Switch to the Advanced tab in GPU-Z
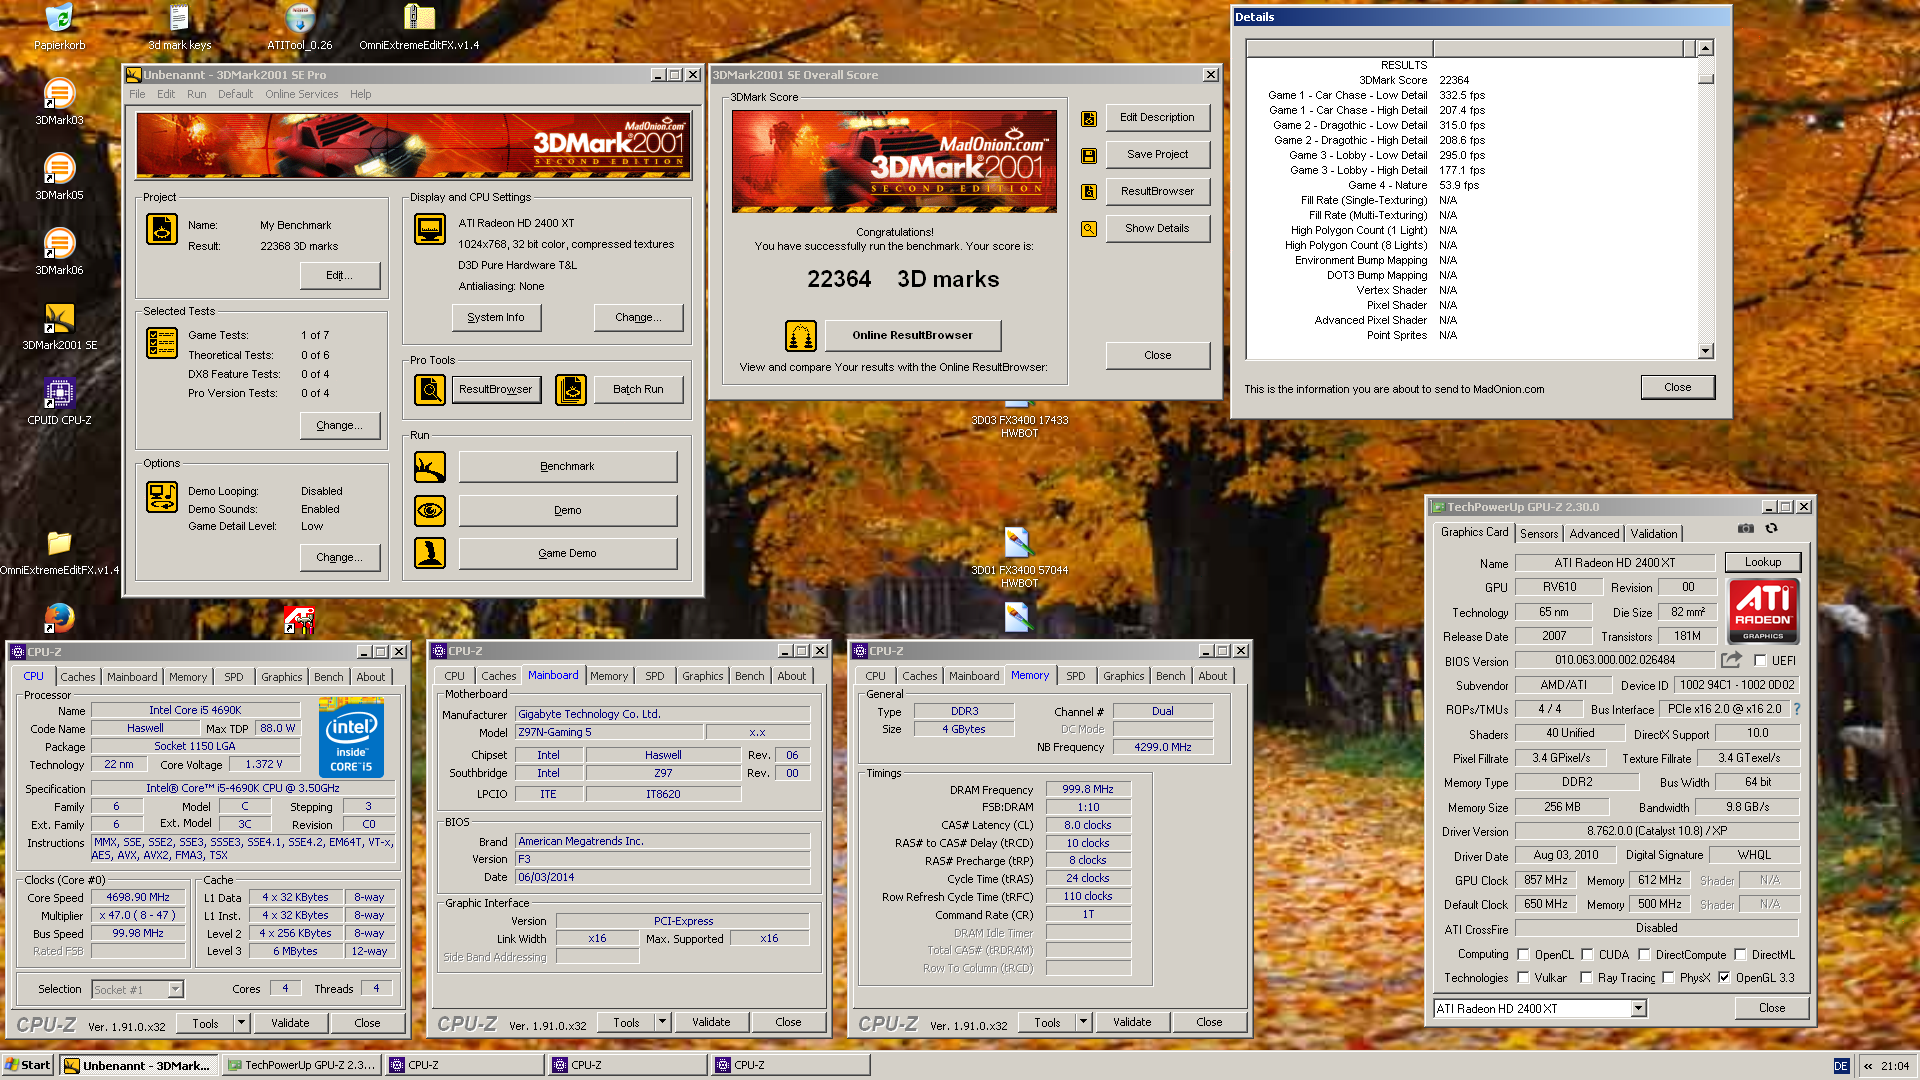Image resolution: width=1920 pixels, height=1080 pixels. (x=1594, y=534)
